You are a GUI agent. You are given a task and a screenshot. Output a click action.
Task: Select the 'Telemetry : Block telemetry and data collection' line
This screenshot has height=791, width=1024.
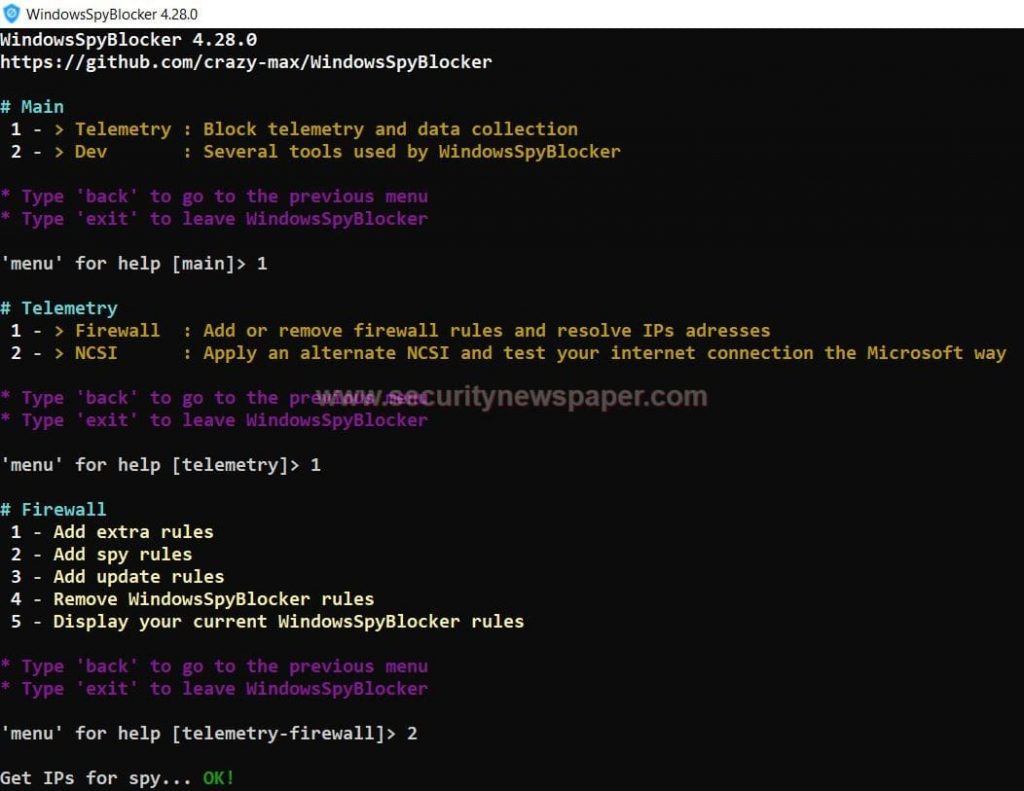click(295, 129)
